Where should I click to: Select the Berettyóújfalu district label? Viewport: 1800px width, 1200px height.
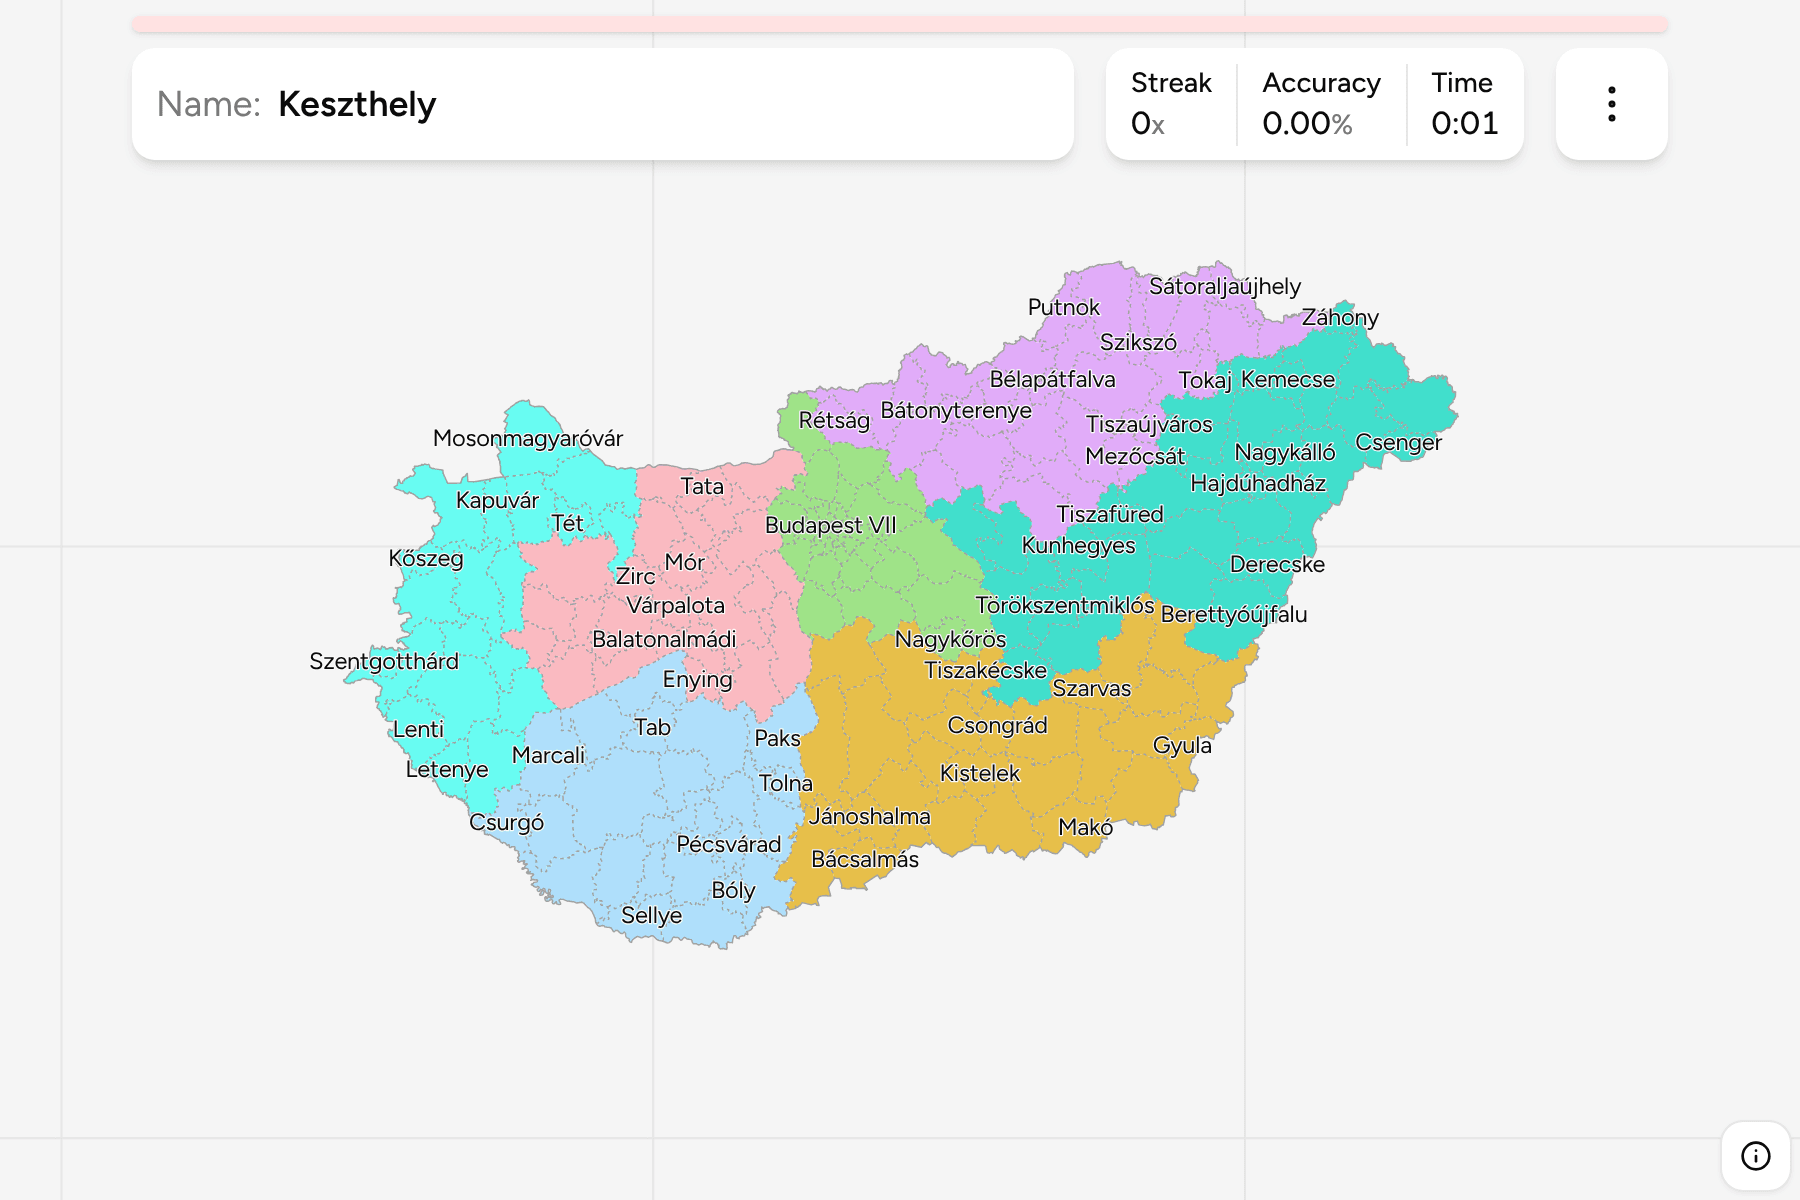click(1234, 614)
